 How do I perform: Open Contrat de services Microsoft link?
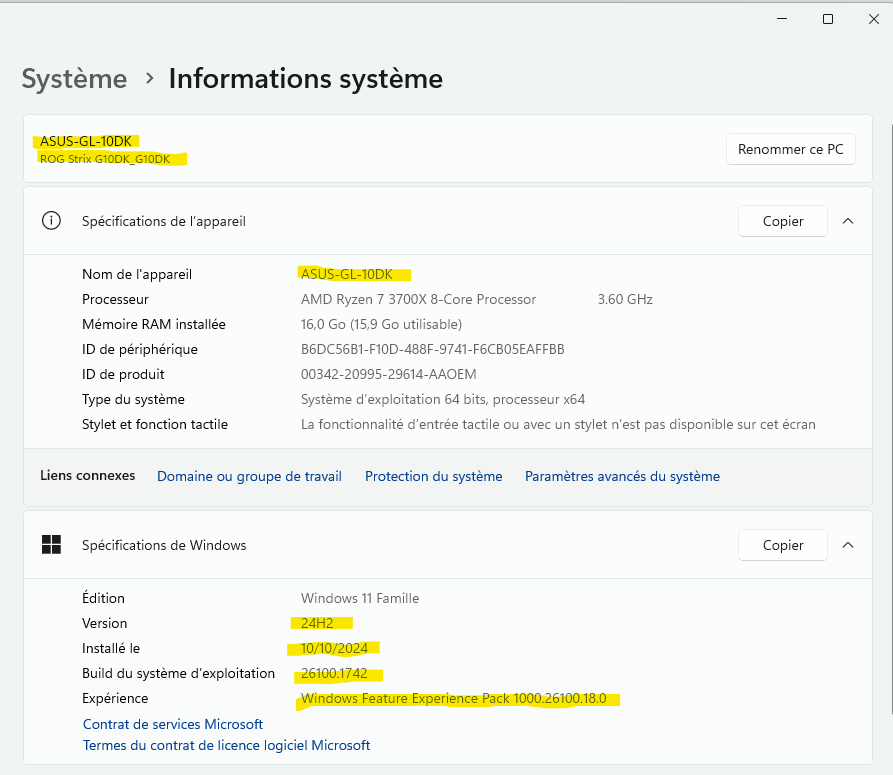pos(173,724)
